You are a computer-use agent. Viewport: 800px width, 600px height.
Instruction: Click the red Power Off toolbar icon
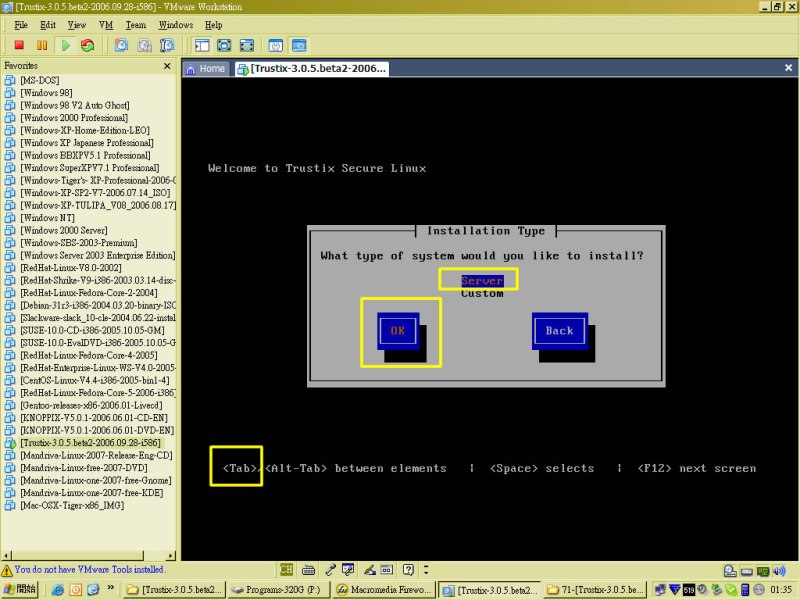19,45
